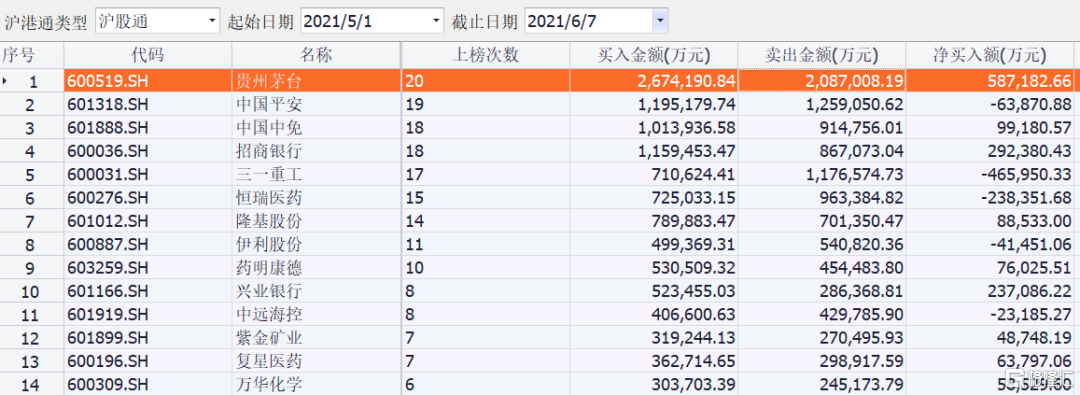The height and width of the screenshot is (395, 1080).
Task: Expand the 起始日期 date dropdown
Action: [436, 21]
